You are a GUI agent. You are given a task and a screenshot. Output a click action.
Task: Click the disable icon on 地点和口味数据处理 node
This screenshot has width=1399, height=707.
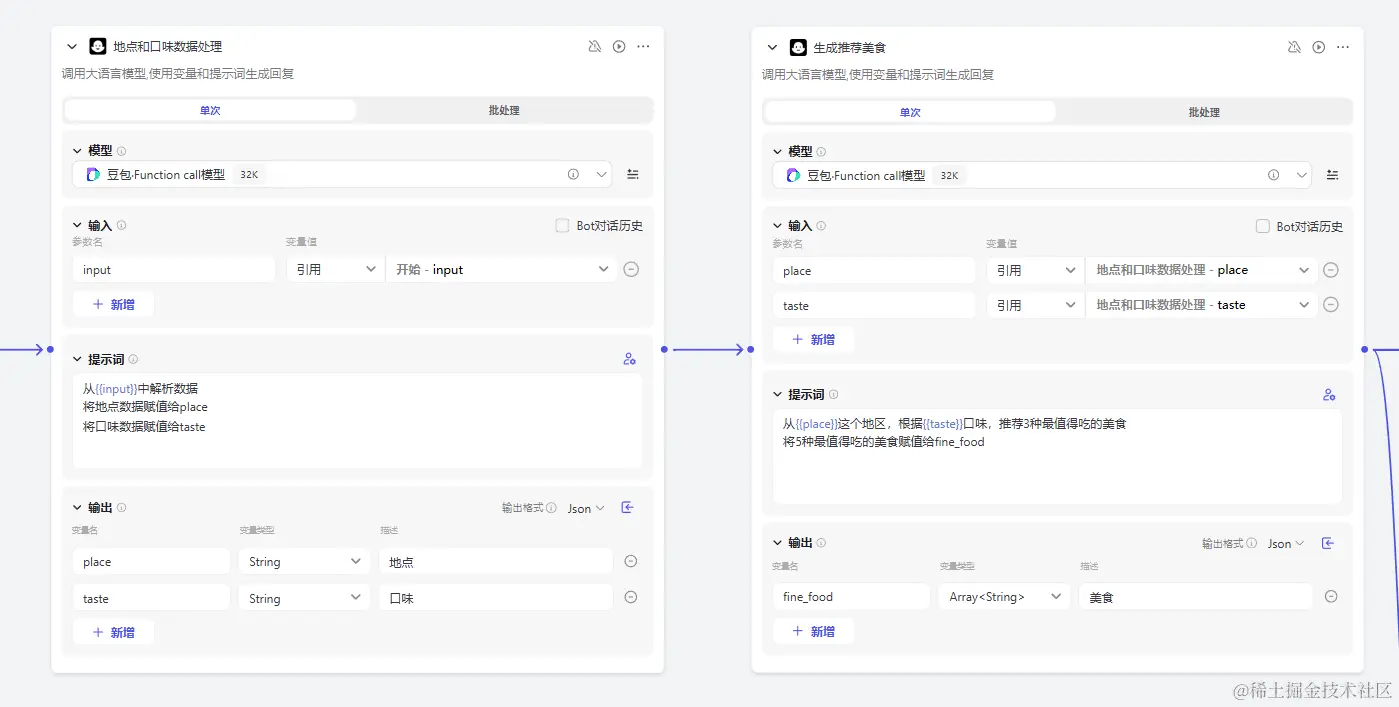(595, 46)
